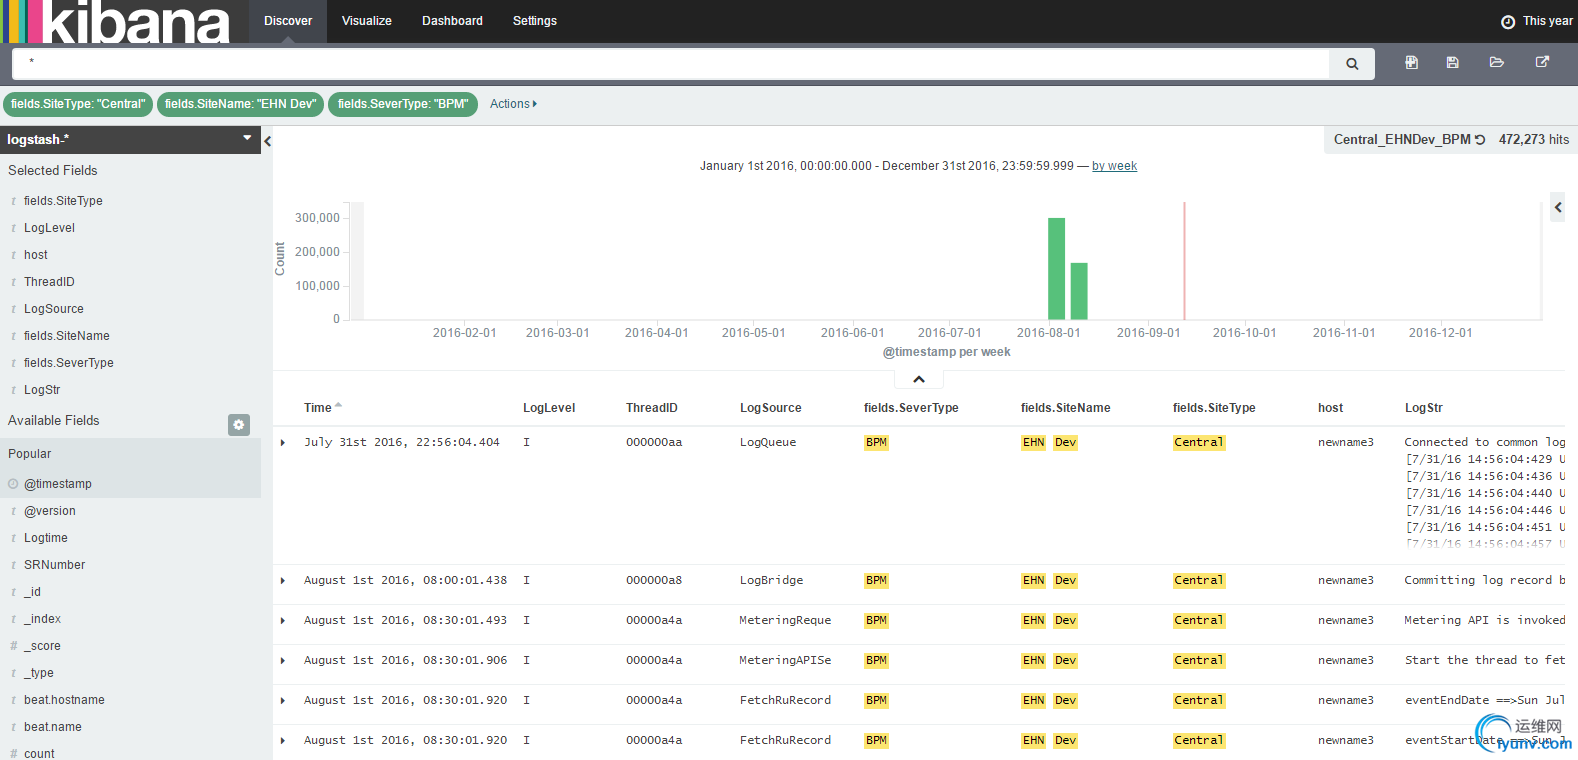
Task: Click the tall green histogram bar
Action: pyautogui.click(x=1056, y=268)
